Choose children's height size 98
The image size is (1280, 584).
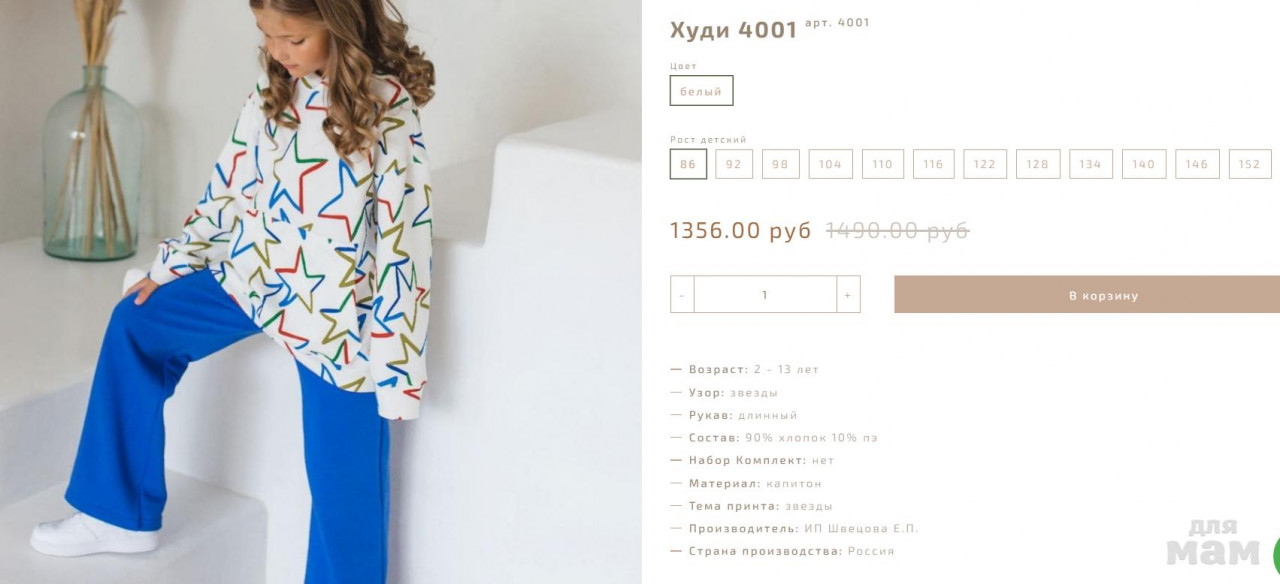click(781, 164)
